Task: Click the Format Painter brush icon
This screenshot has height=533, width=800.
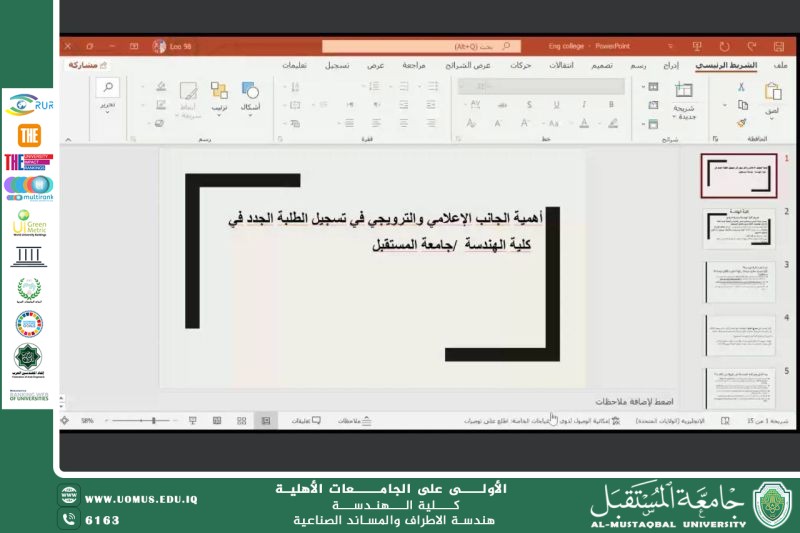Action: tap(741, 122)
